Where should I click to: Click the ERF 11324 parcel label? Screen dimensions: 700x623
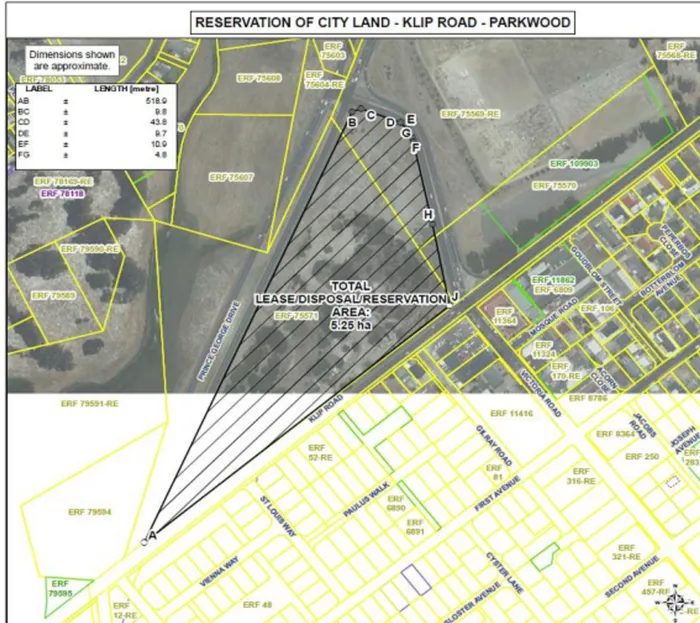[543, 349]
